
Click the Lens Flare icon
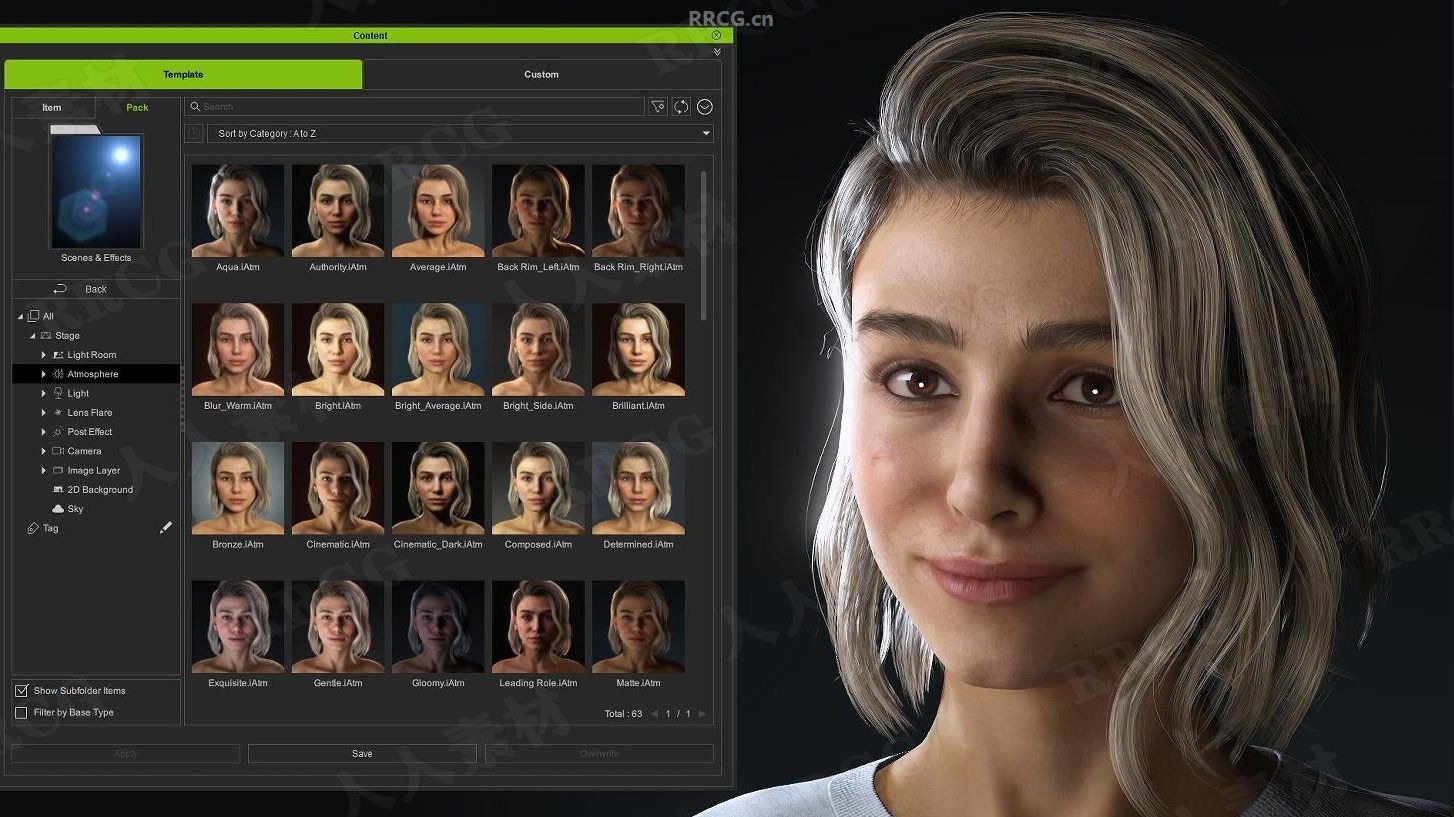pyautogui.click(x=60, y=412)
